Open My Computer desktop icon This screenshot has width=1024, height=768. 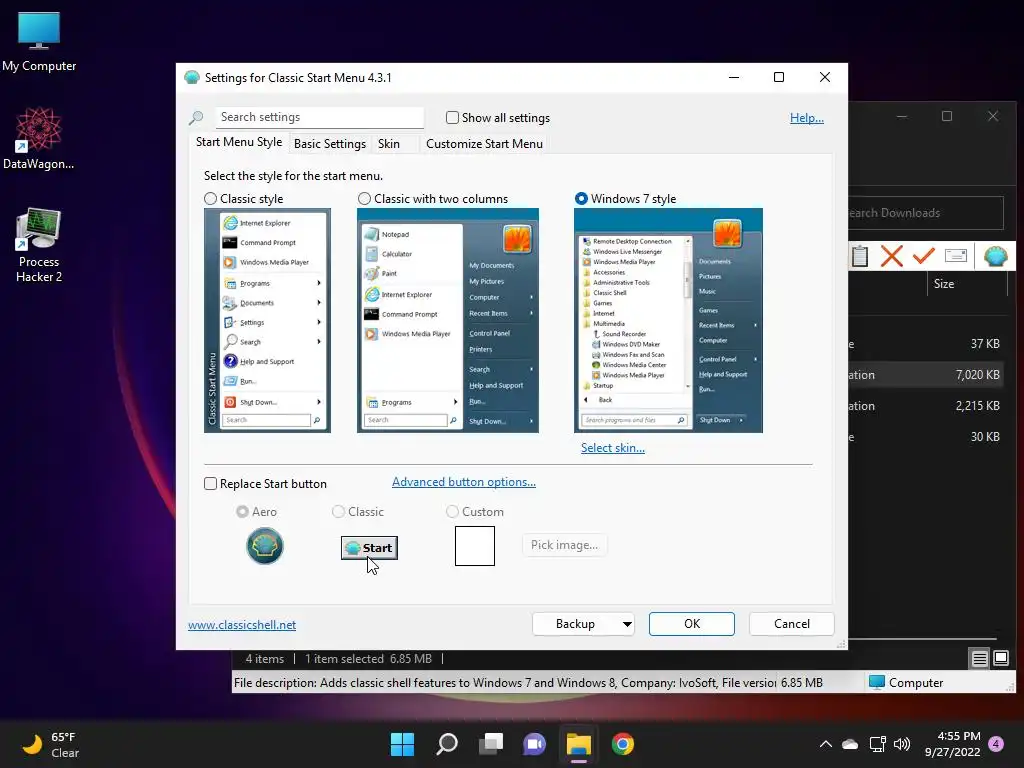click(x=39, y=40)
